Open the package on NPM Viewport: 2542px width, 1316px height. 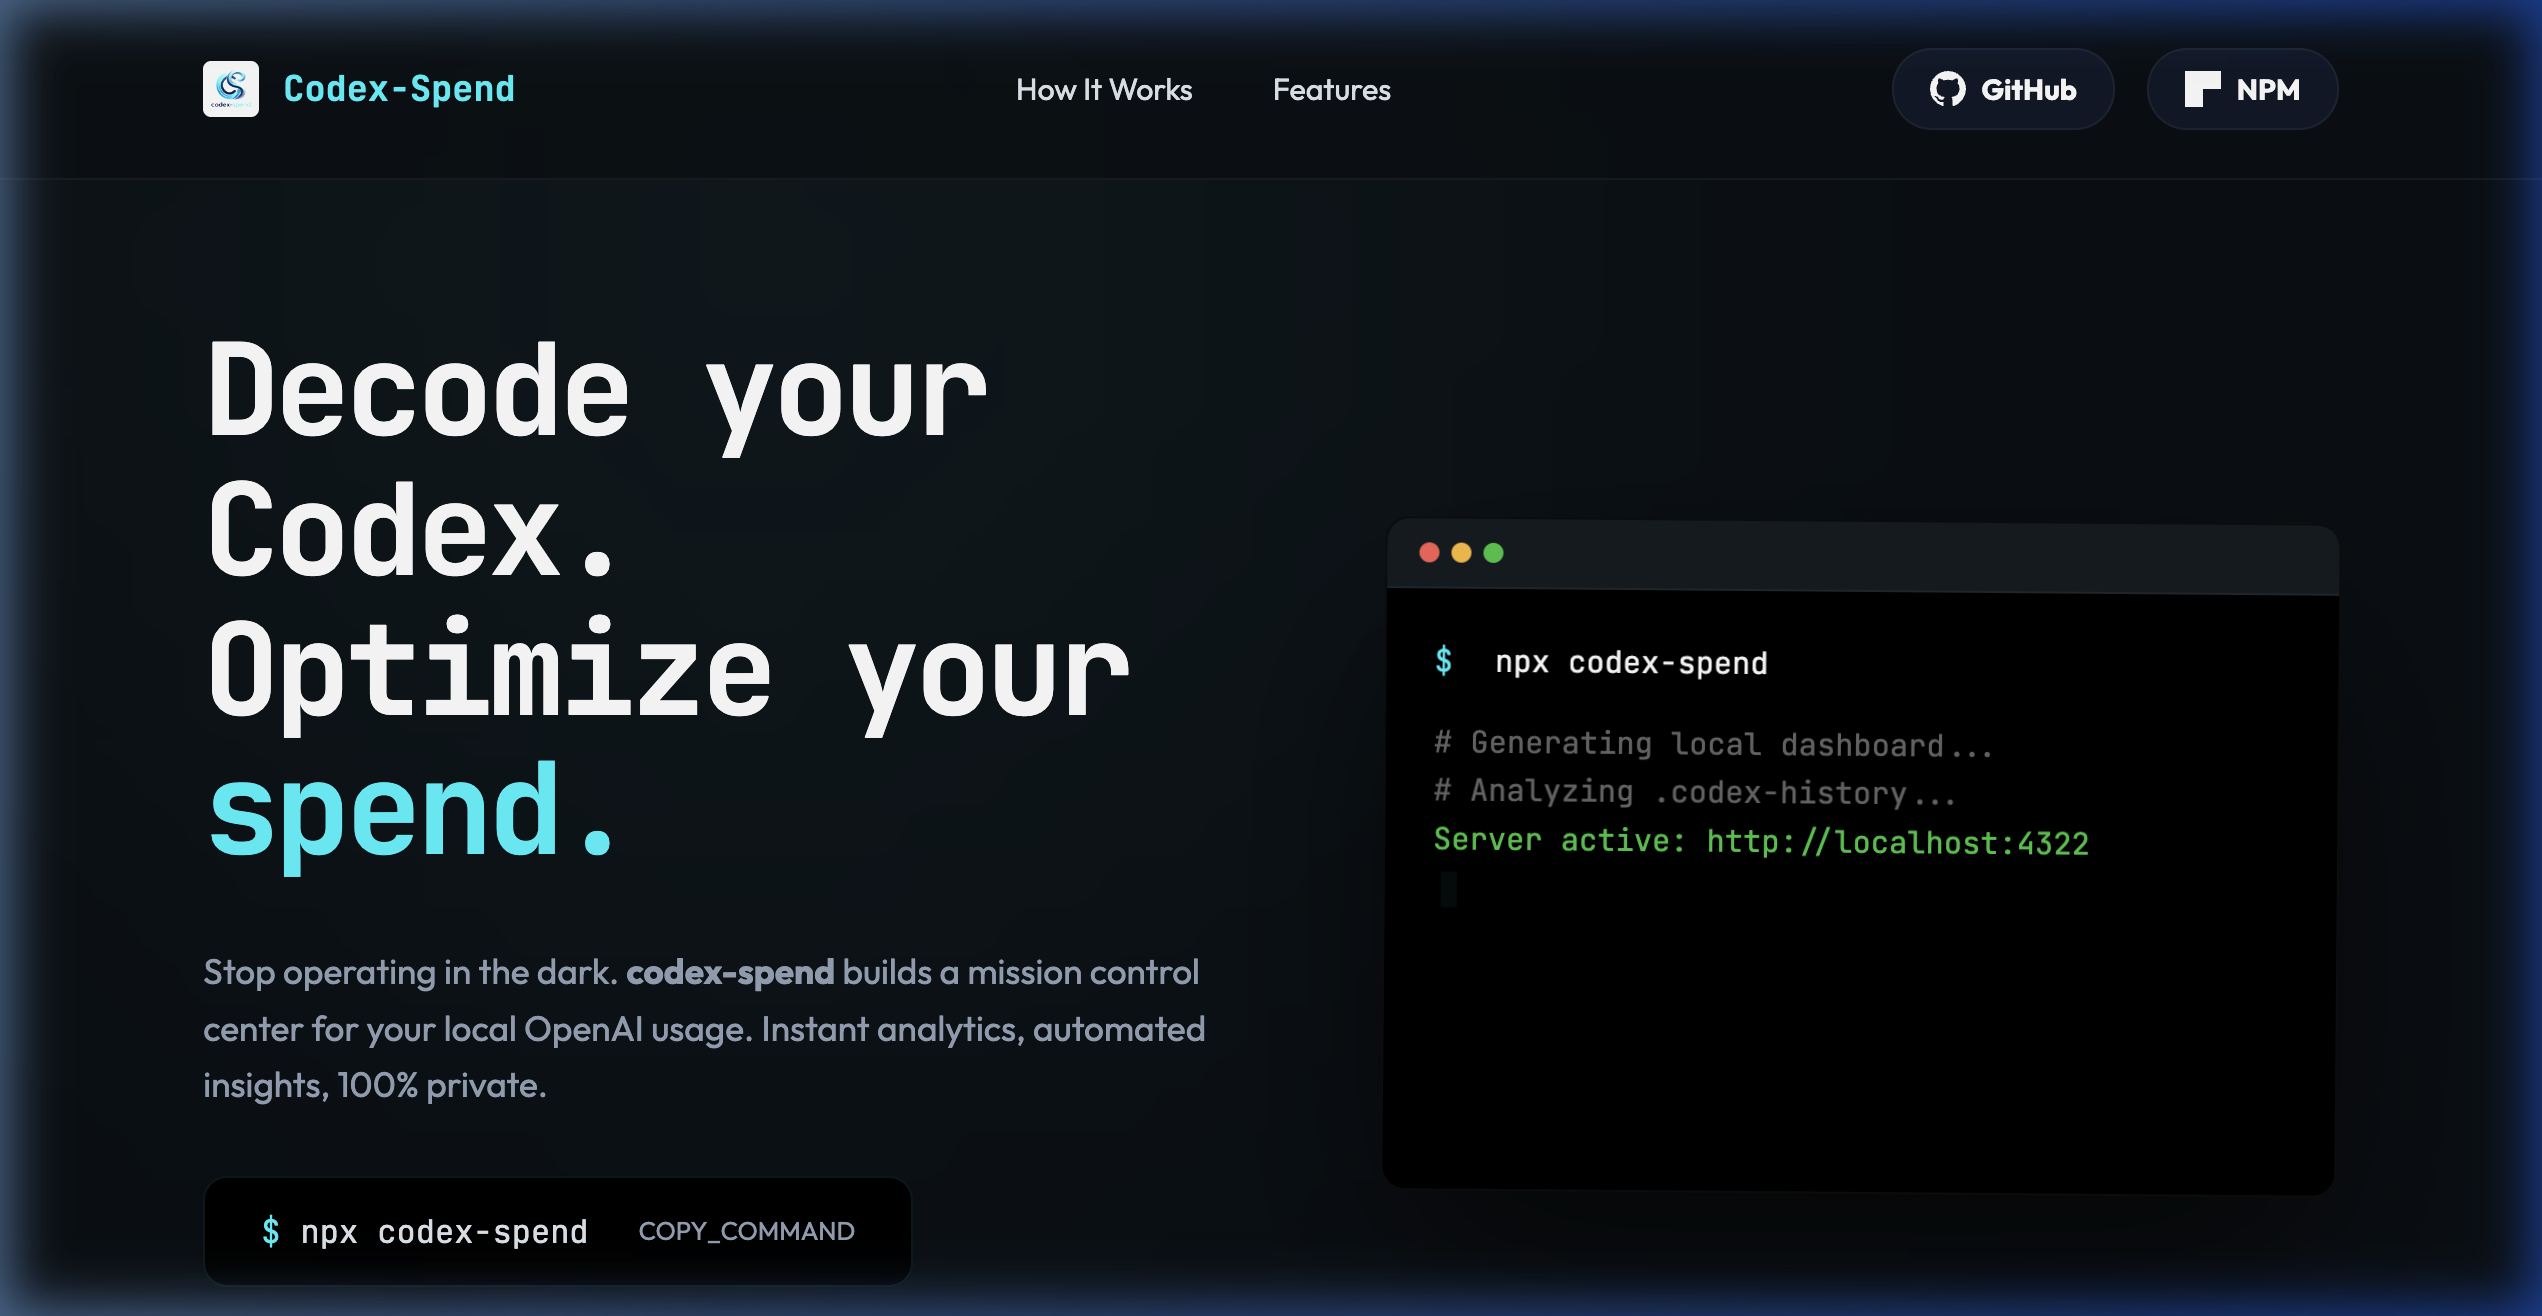coord(2242,89)
